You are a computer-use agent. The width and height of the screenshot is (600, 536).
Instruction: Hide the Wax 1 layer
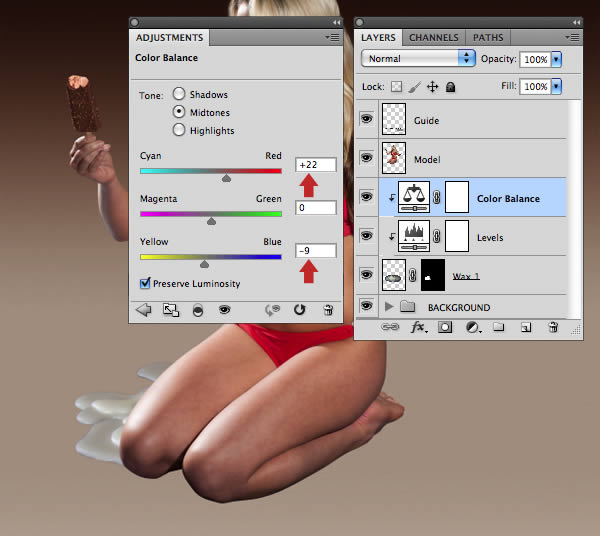(x=367, y=274)
